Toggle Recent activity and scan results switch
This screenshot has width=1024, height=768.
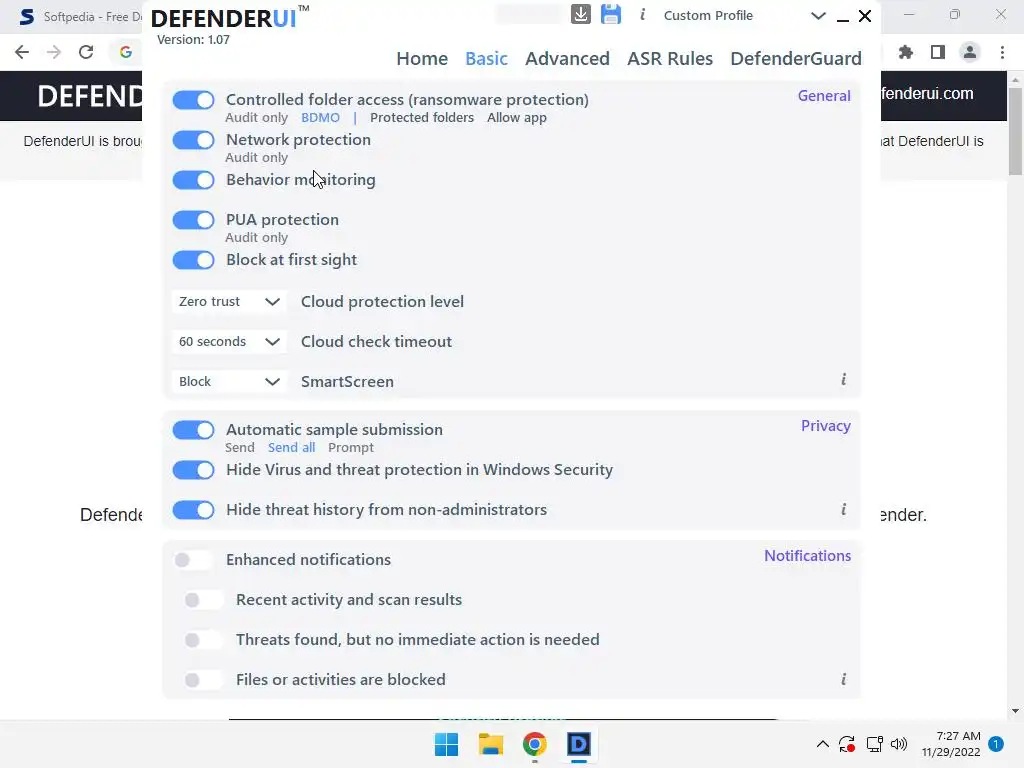[203, 600]
